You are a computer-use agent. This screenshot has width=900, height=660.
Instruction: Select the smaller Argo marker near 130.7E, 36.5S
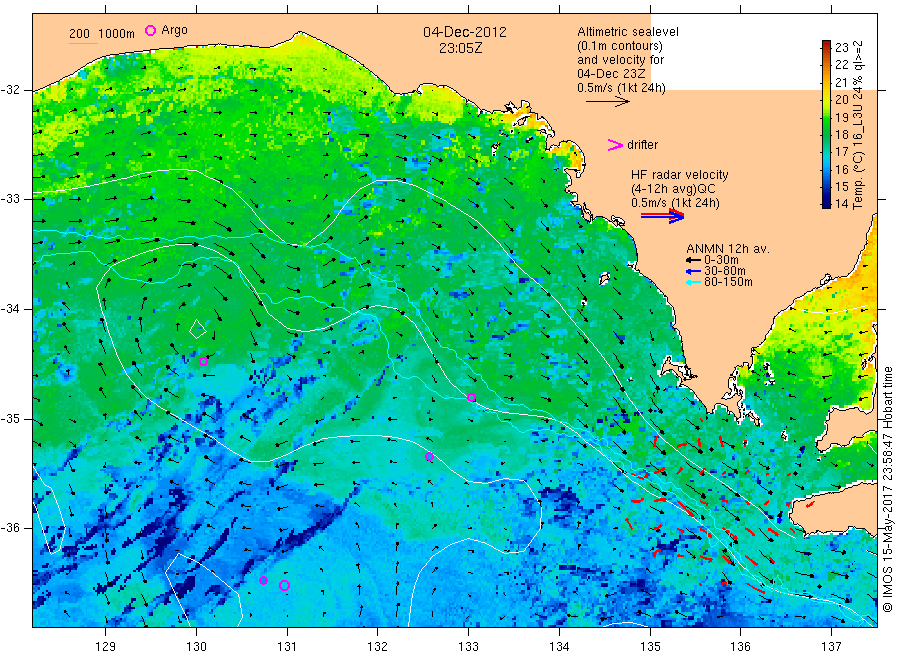[x=263, y=580]
